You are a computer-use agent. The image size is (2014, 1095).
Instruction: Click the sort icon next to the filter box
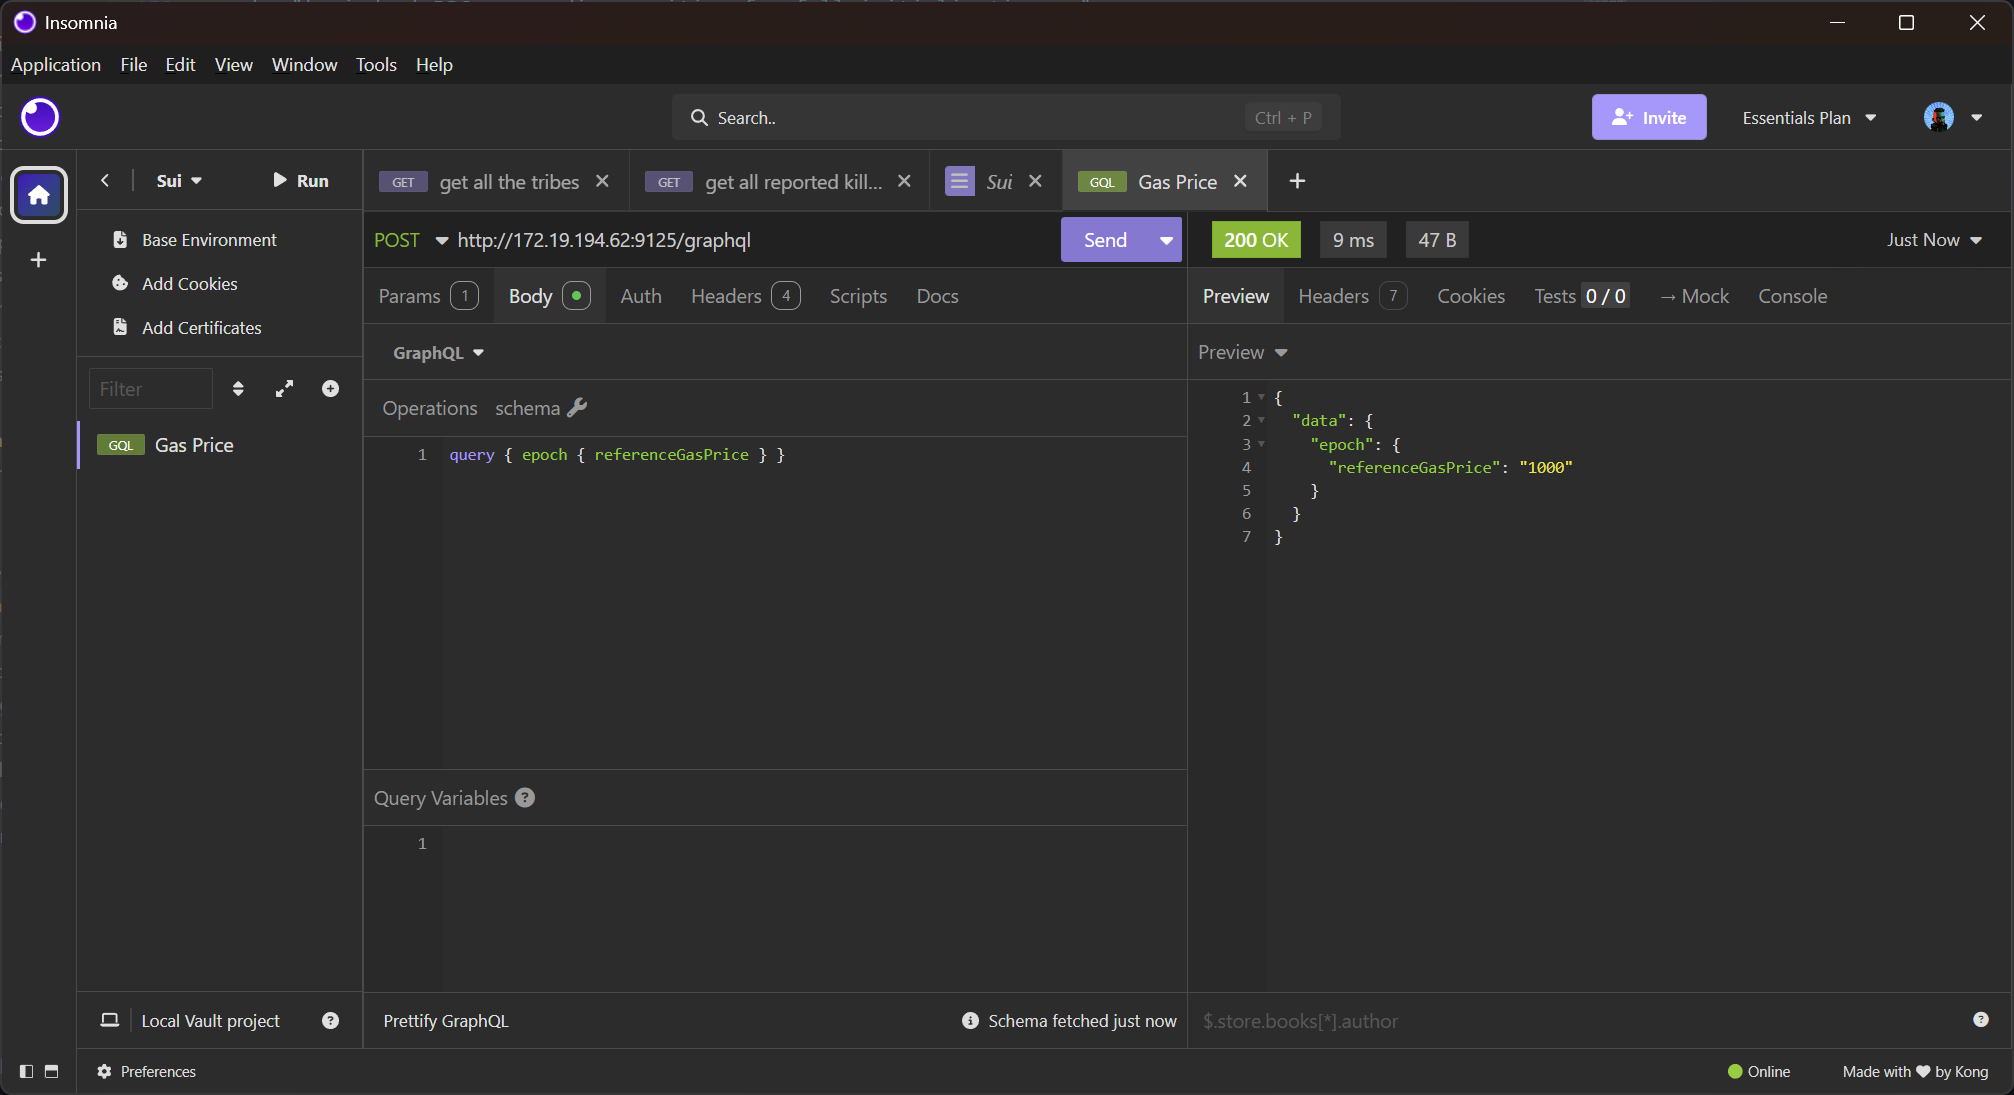click(x=238, y=388)
